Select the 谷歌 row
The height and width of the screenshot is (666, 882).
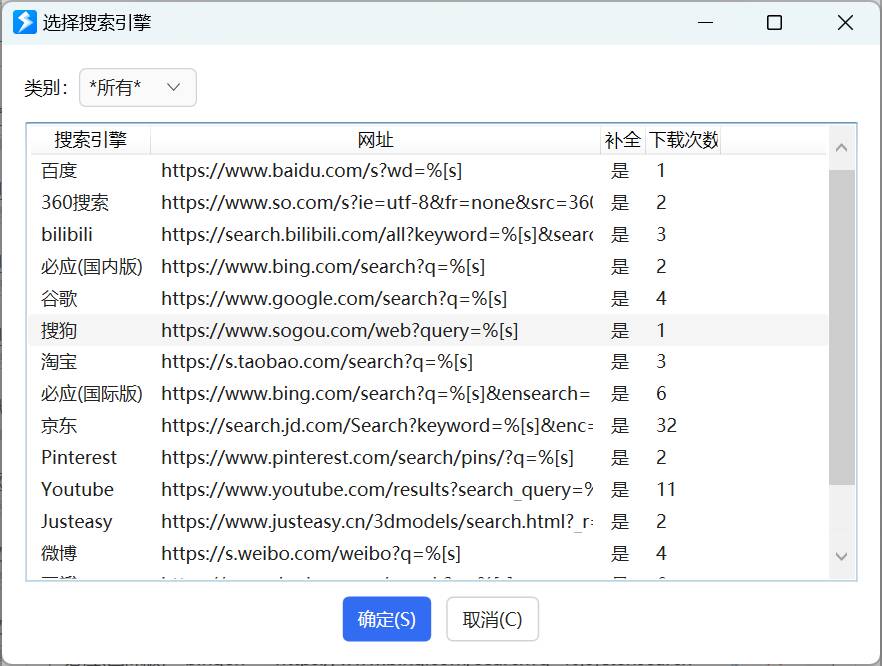pyautogui.click(x=429, y=298)
